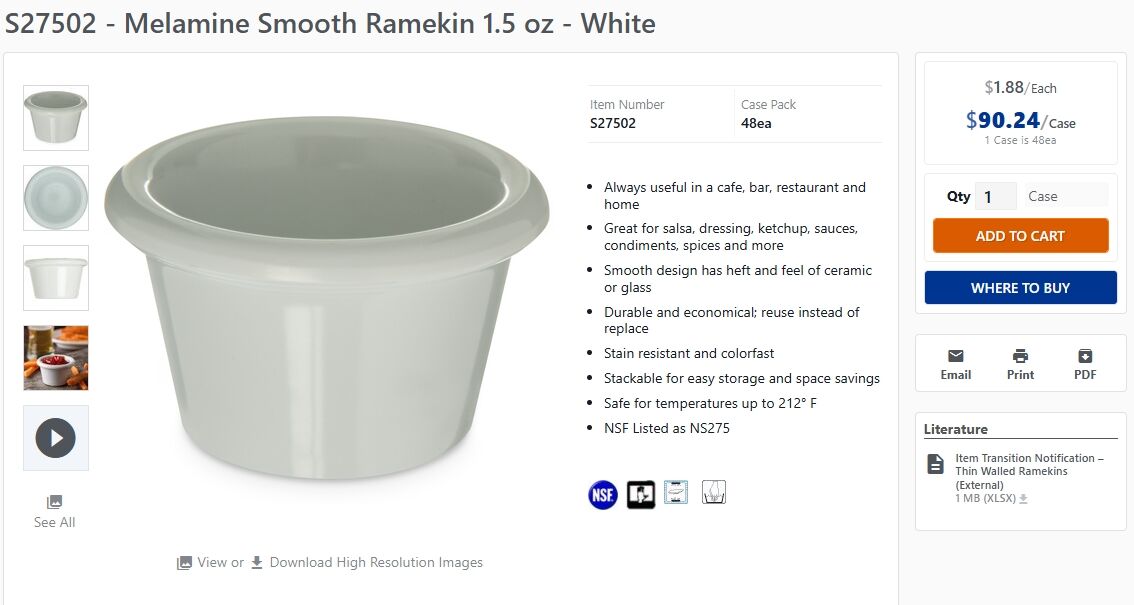Click the Email envelope icon
The image size is (1134, 605).
[x=955, y=356]
